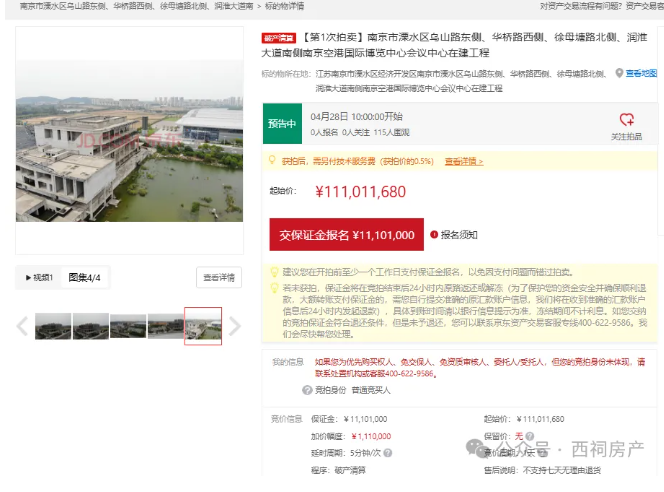Click the red exclamation icon beside 报名须知
Screen dimensions: 664x492
point(434,235)
